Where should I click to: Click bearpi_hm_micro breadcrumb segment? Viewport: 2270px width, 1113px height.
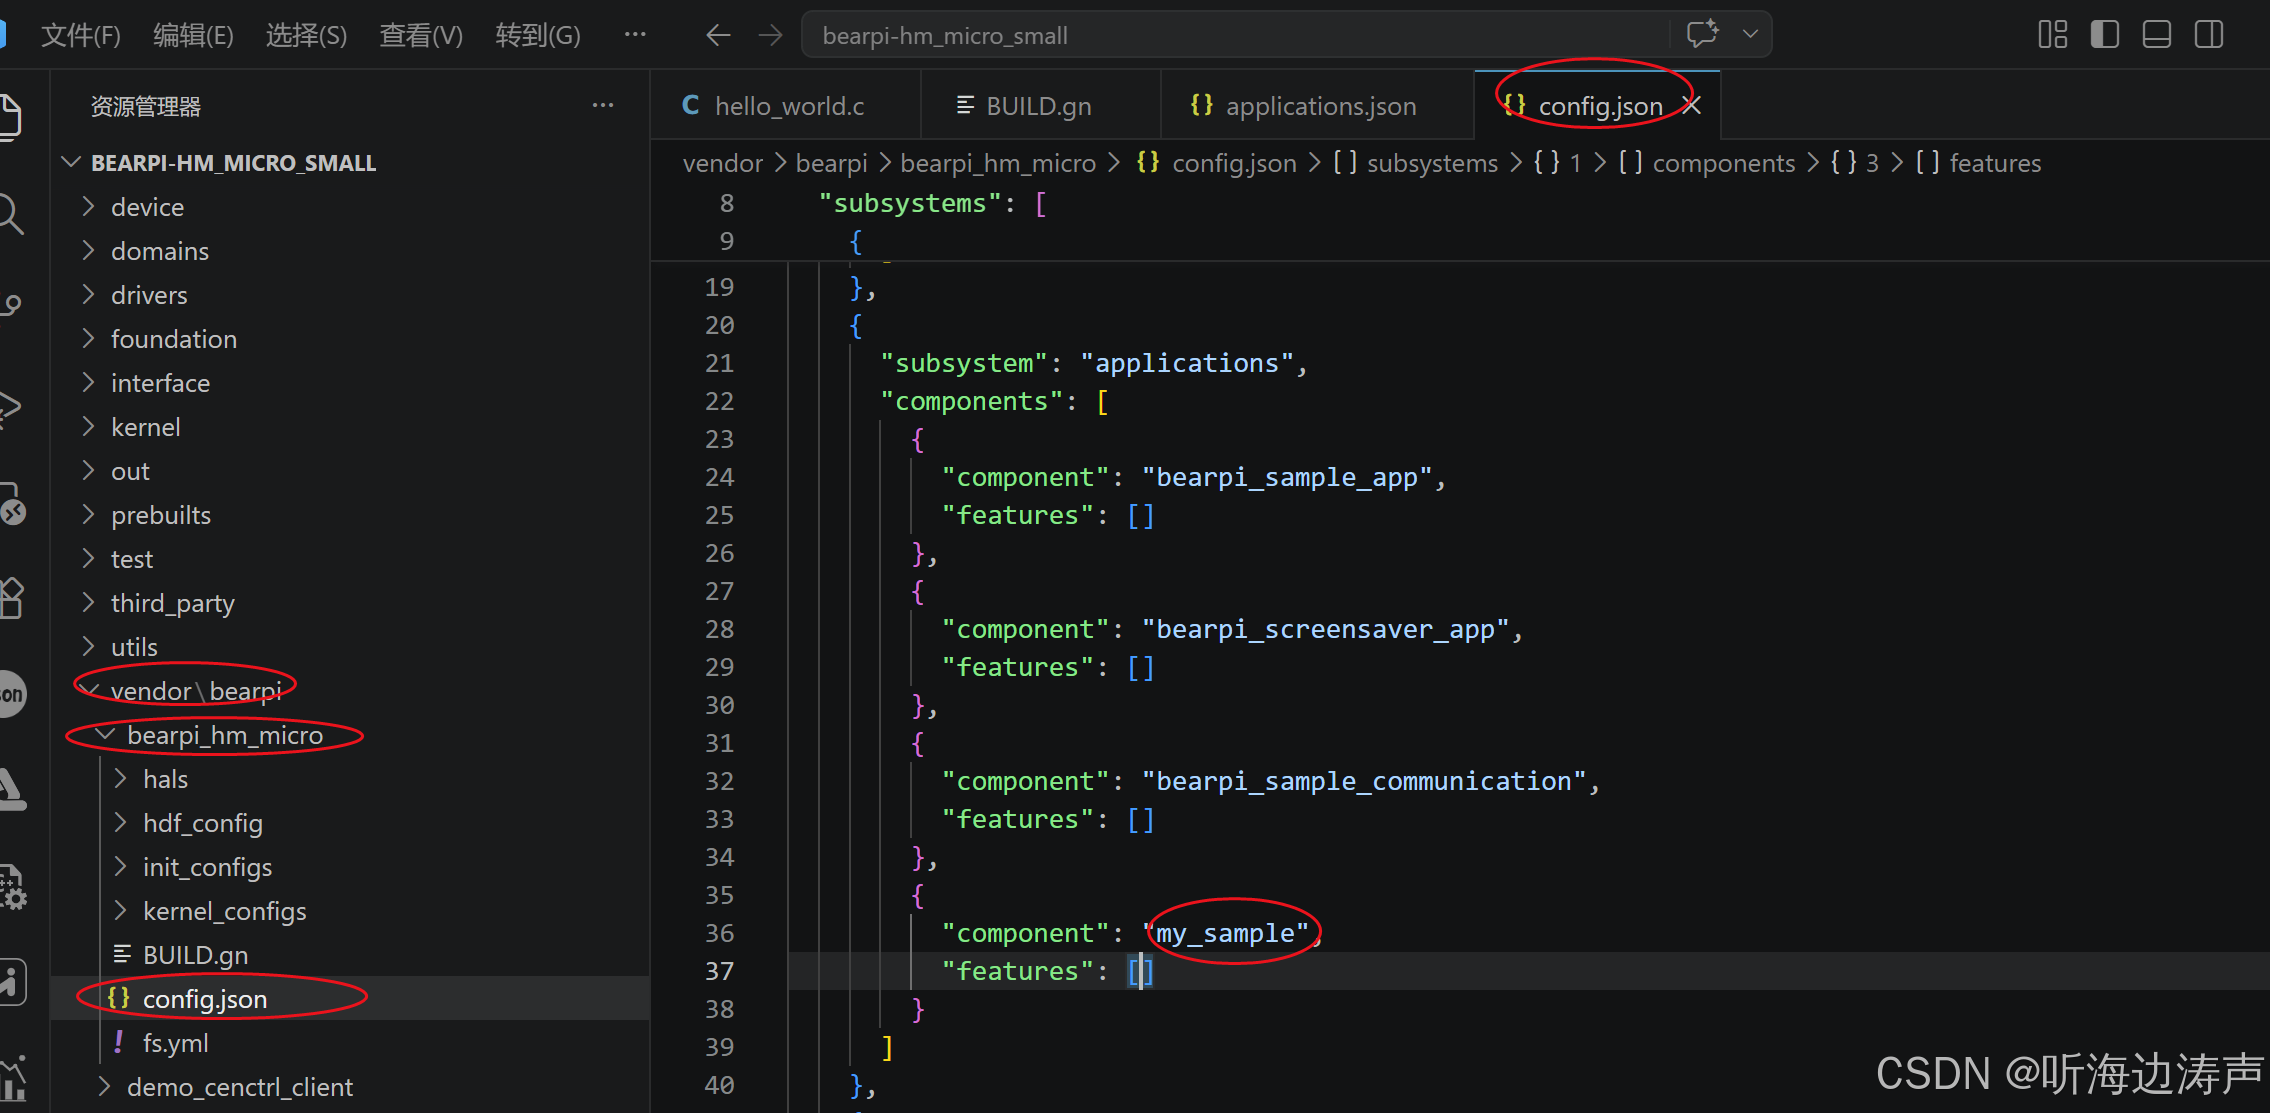998,163
